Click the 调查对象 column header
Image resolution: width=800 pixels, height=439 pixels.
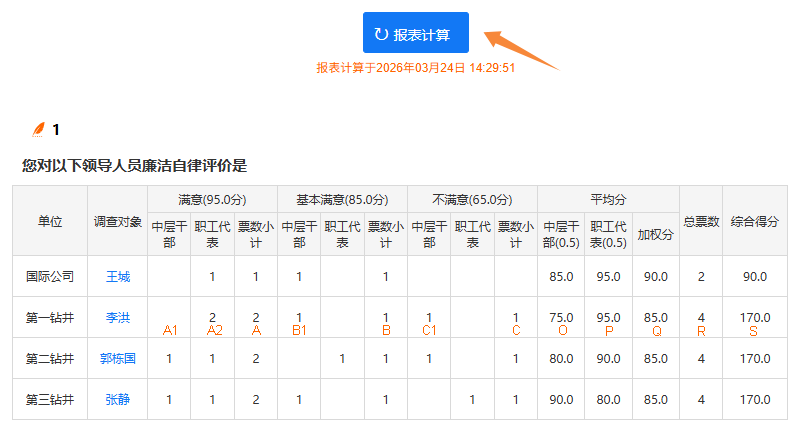pos(118,221)
